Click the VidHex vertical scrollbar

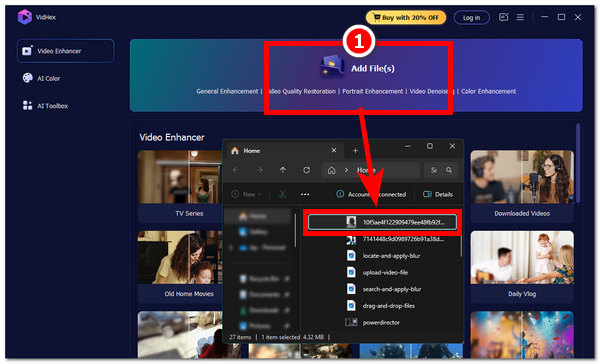578,163
